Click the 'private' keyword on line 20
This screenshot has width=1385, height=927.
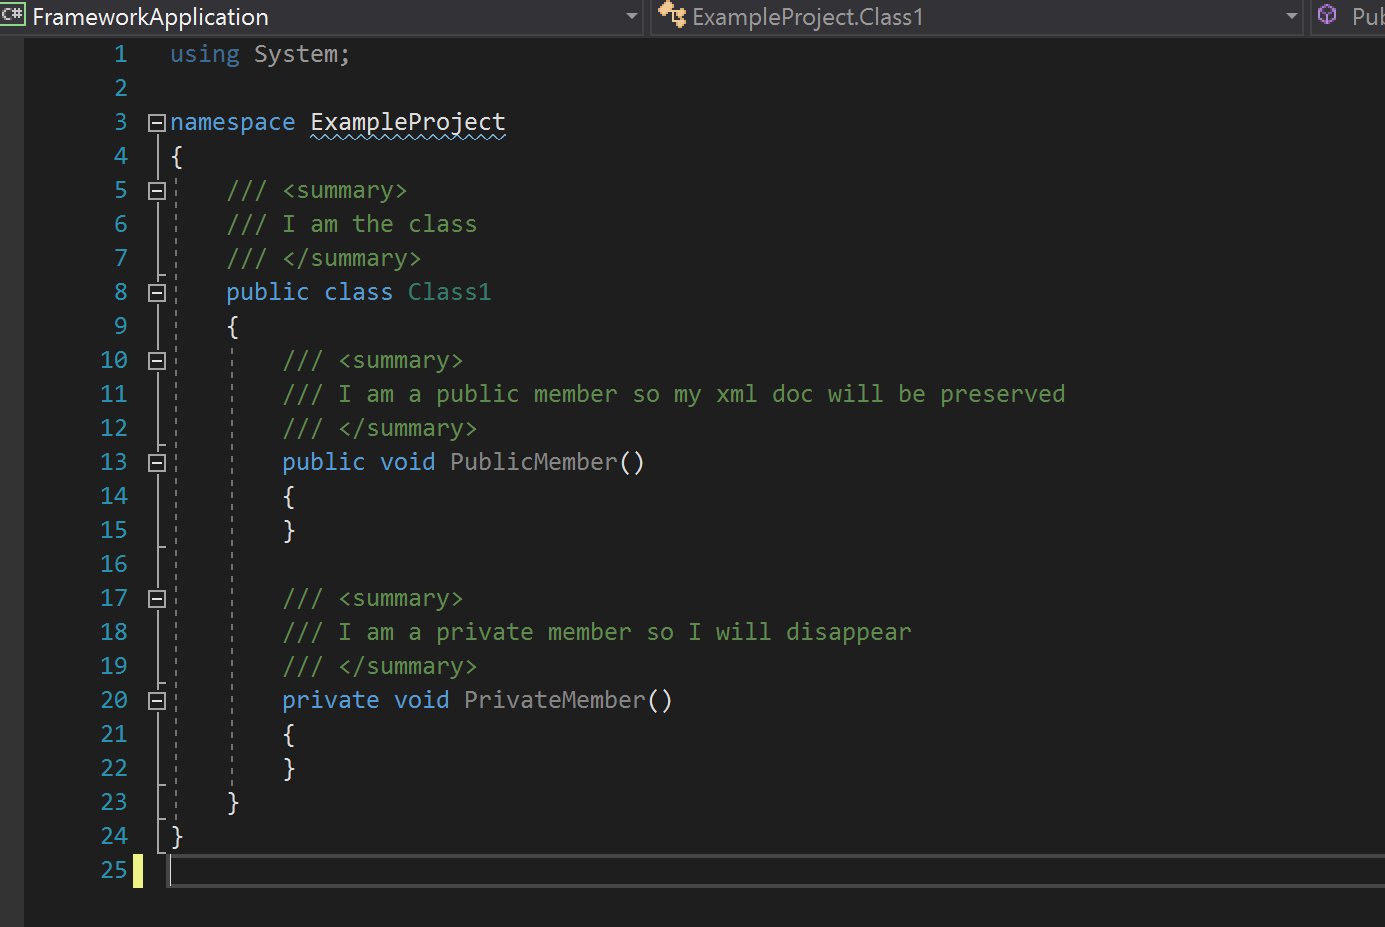[331, 700]
